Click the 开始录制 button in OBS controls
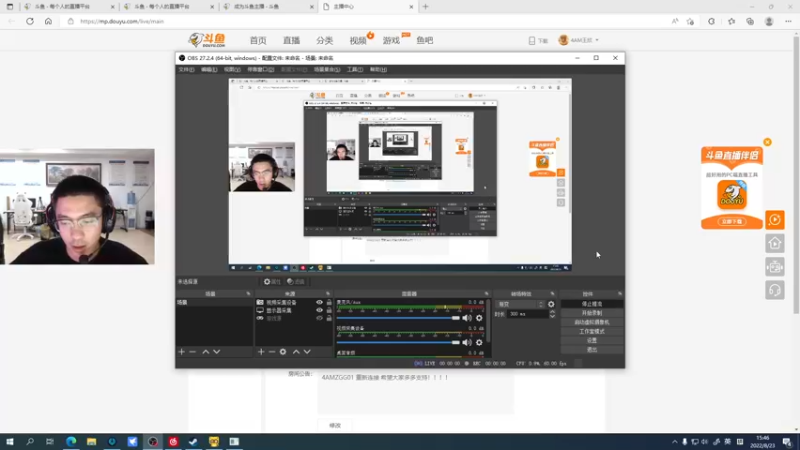 [x=592, y=313]
